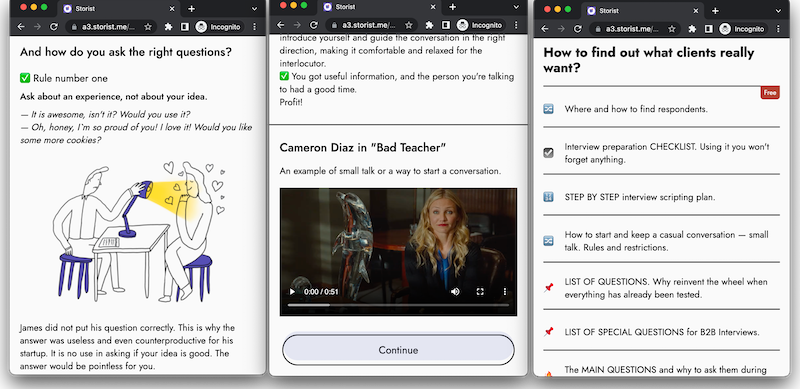Viewport: 800px width, 389px height.
Task: Click the video progress bar
Action: (x=398, y=305)
